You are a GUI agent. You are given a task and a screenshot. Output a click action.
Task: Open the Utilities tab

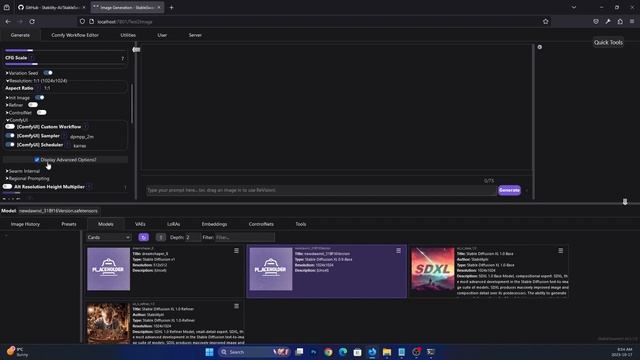pos(128,35)
